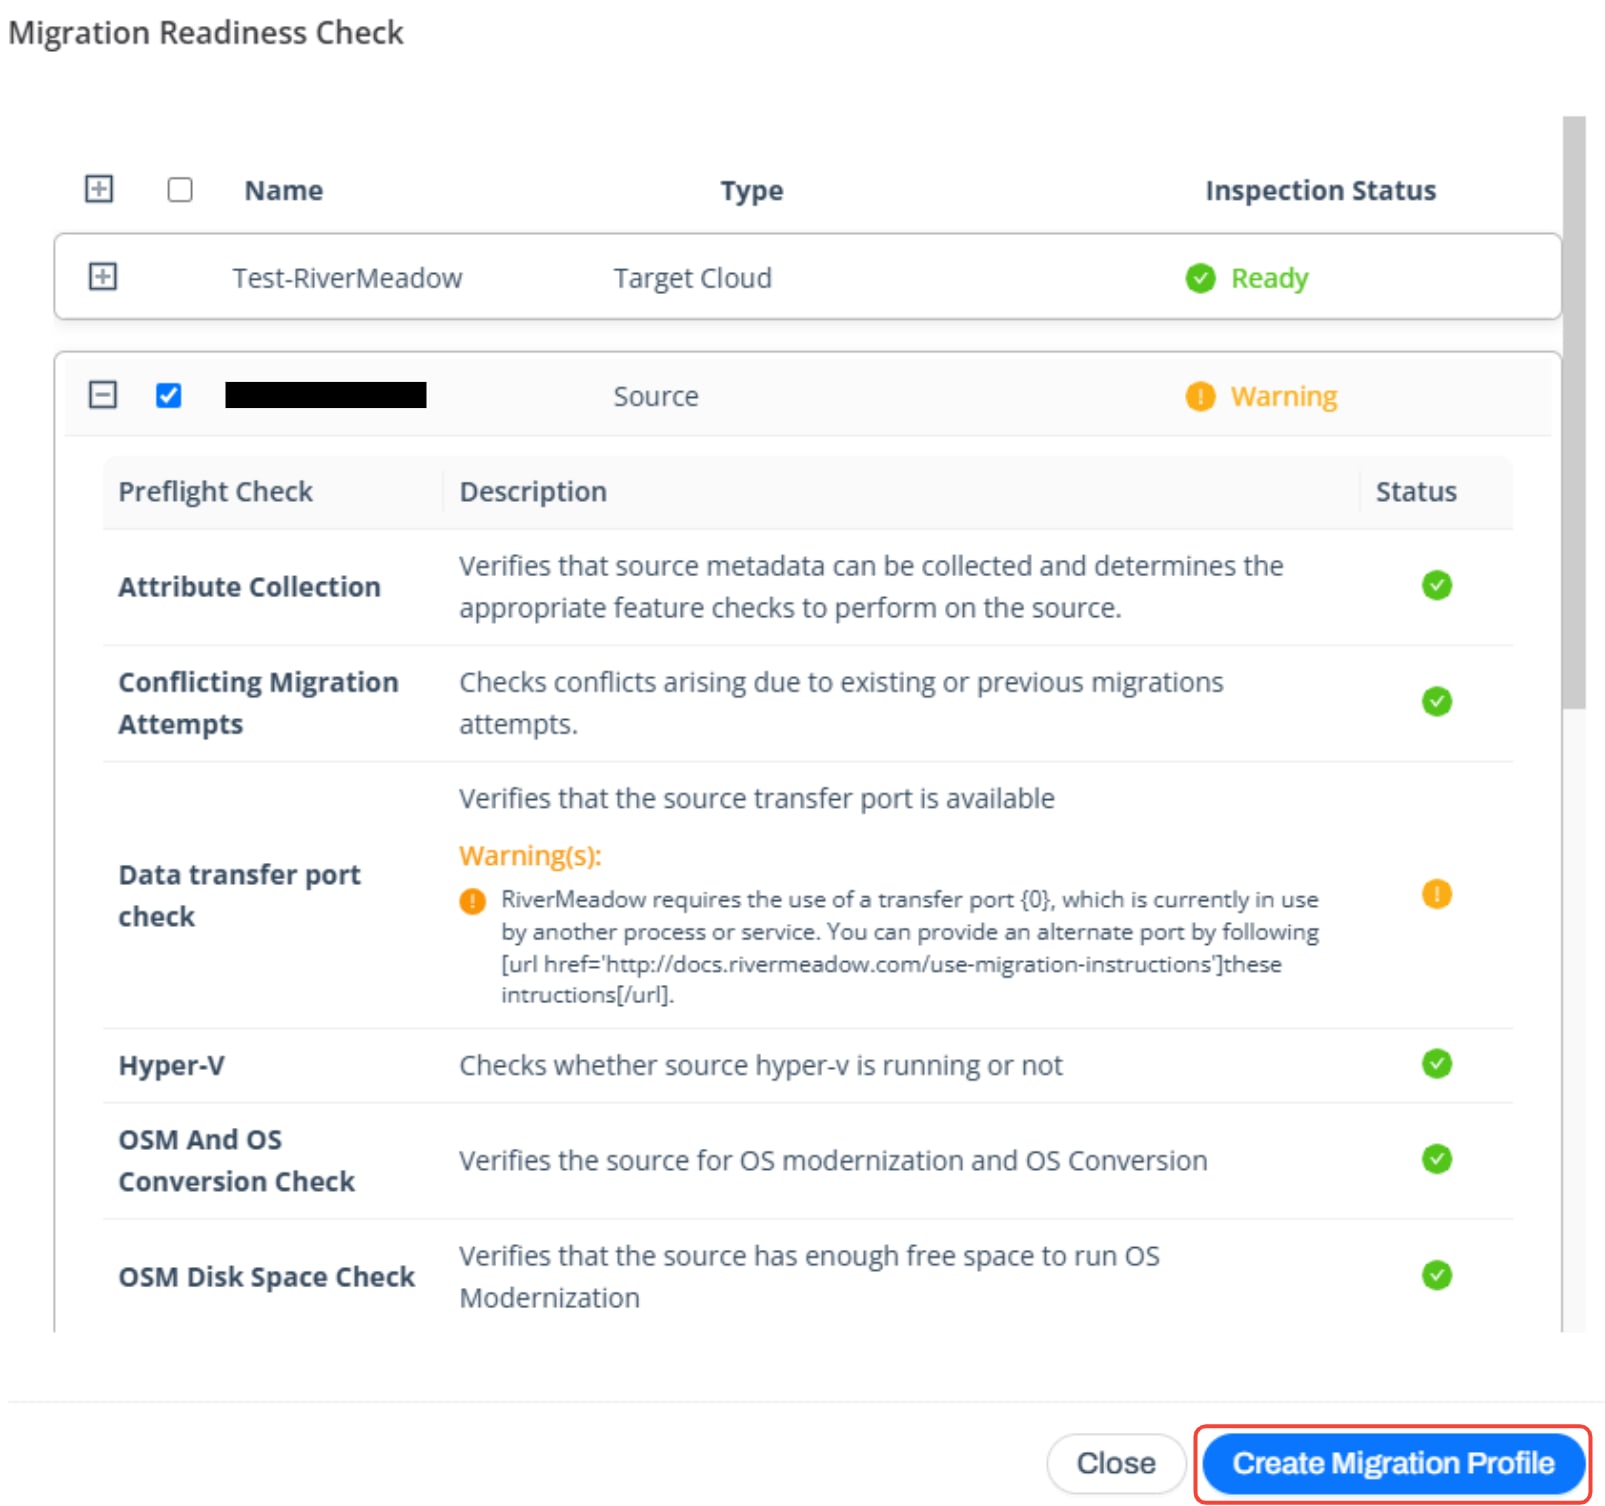Click the OSM And OS Conversion Check label

(236, 1160)
